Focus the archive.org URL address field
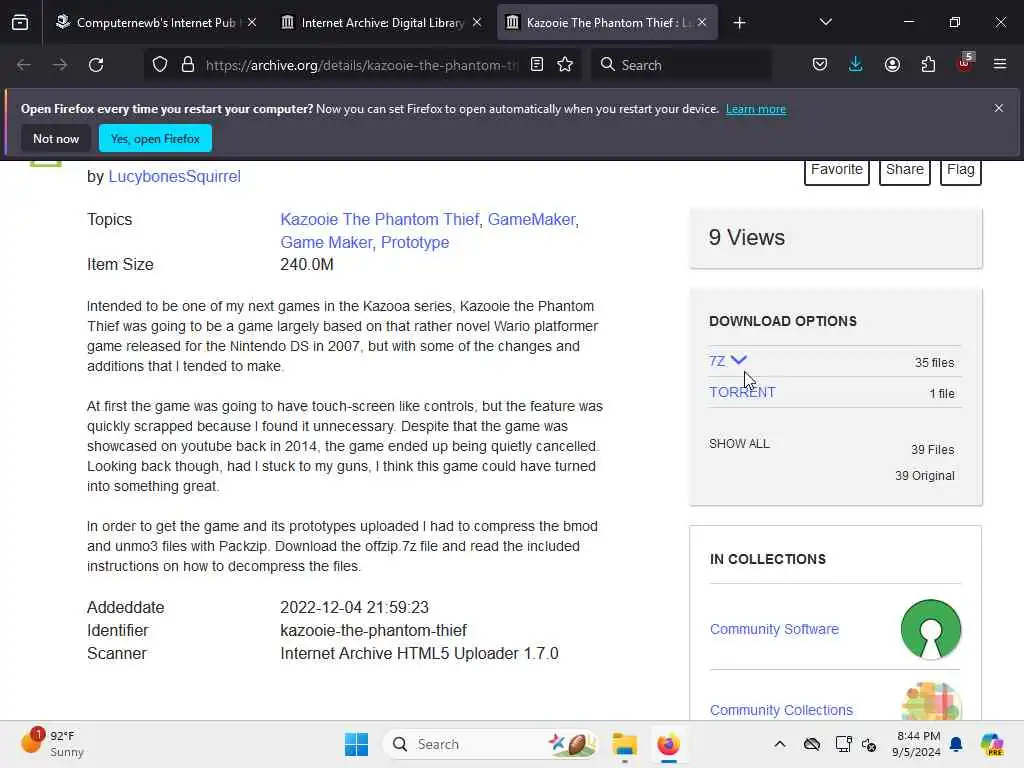 click(x=361, y=65)
